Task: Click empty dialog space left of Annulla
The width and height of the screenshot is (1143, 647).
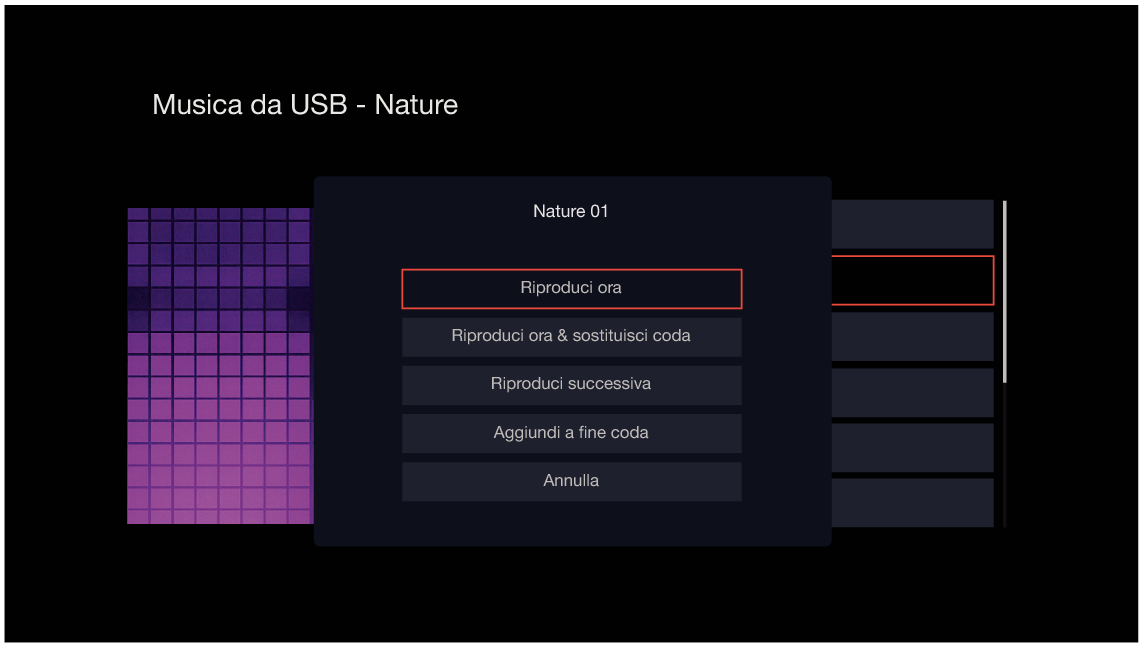Action: [358, 481]
